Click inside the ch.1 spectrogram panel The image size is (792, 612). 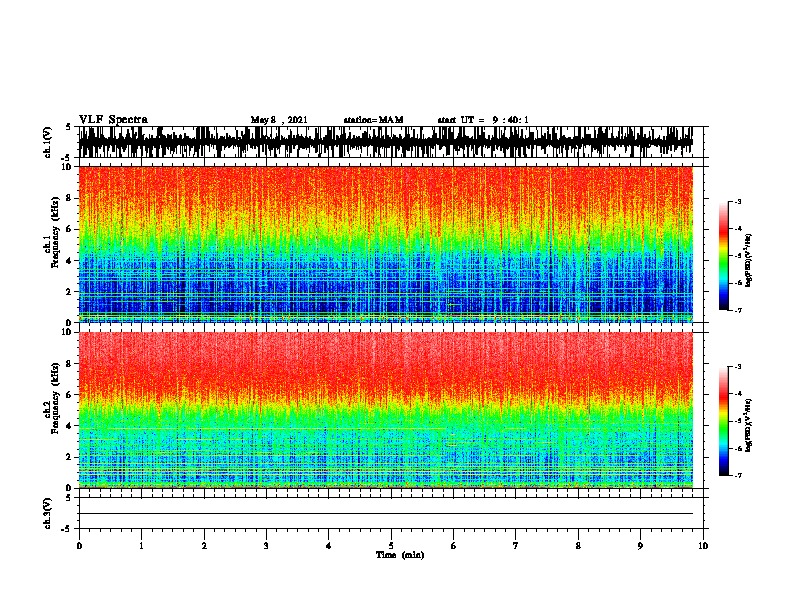(x=386, y=244)
